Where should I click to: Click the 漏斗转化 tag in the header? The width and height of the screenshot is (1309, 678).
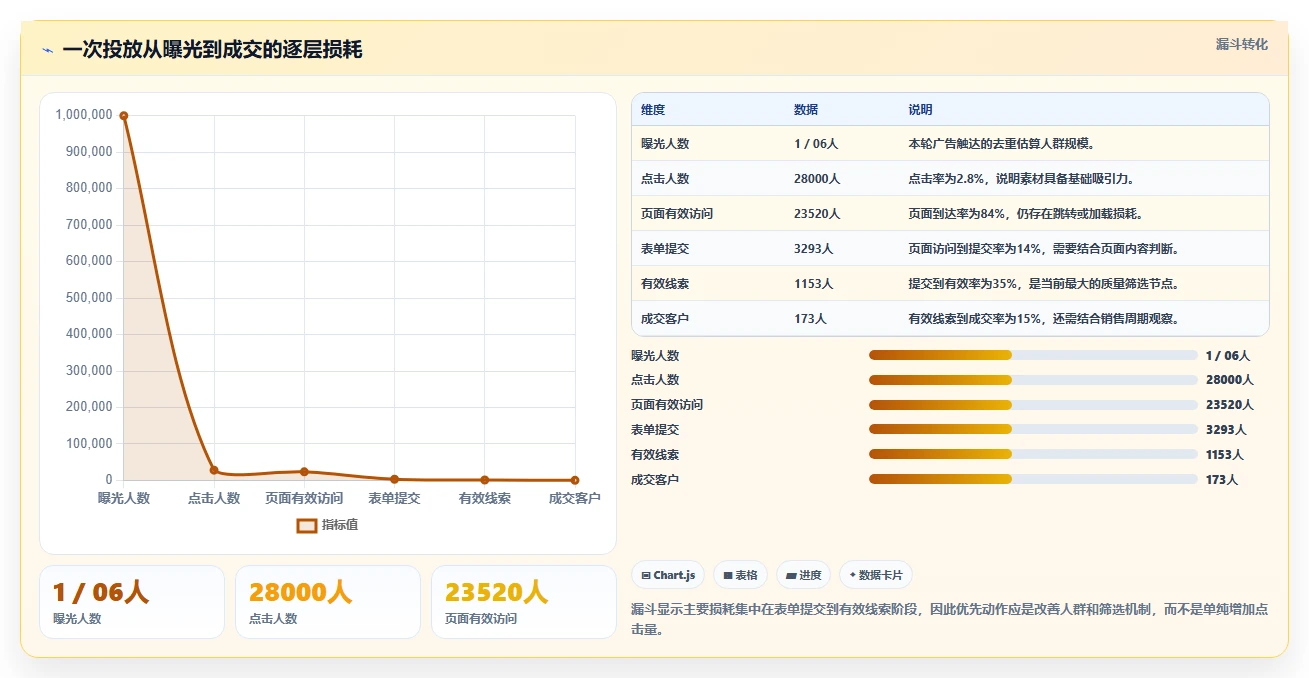point(1241,44)
